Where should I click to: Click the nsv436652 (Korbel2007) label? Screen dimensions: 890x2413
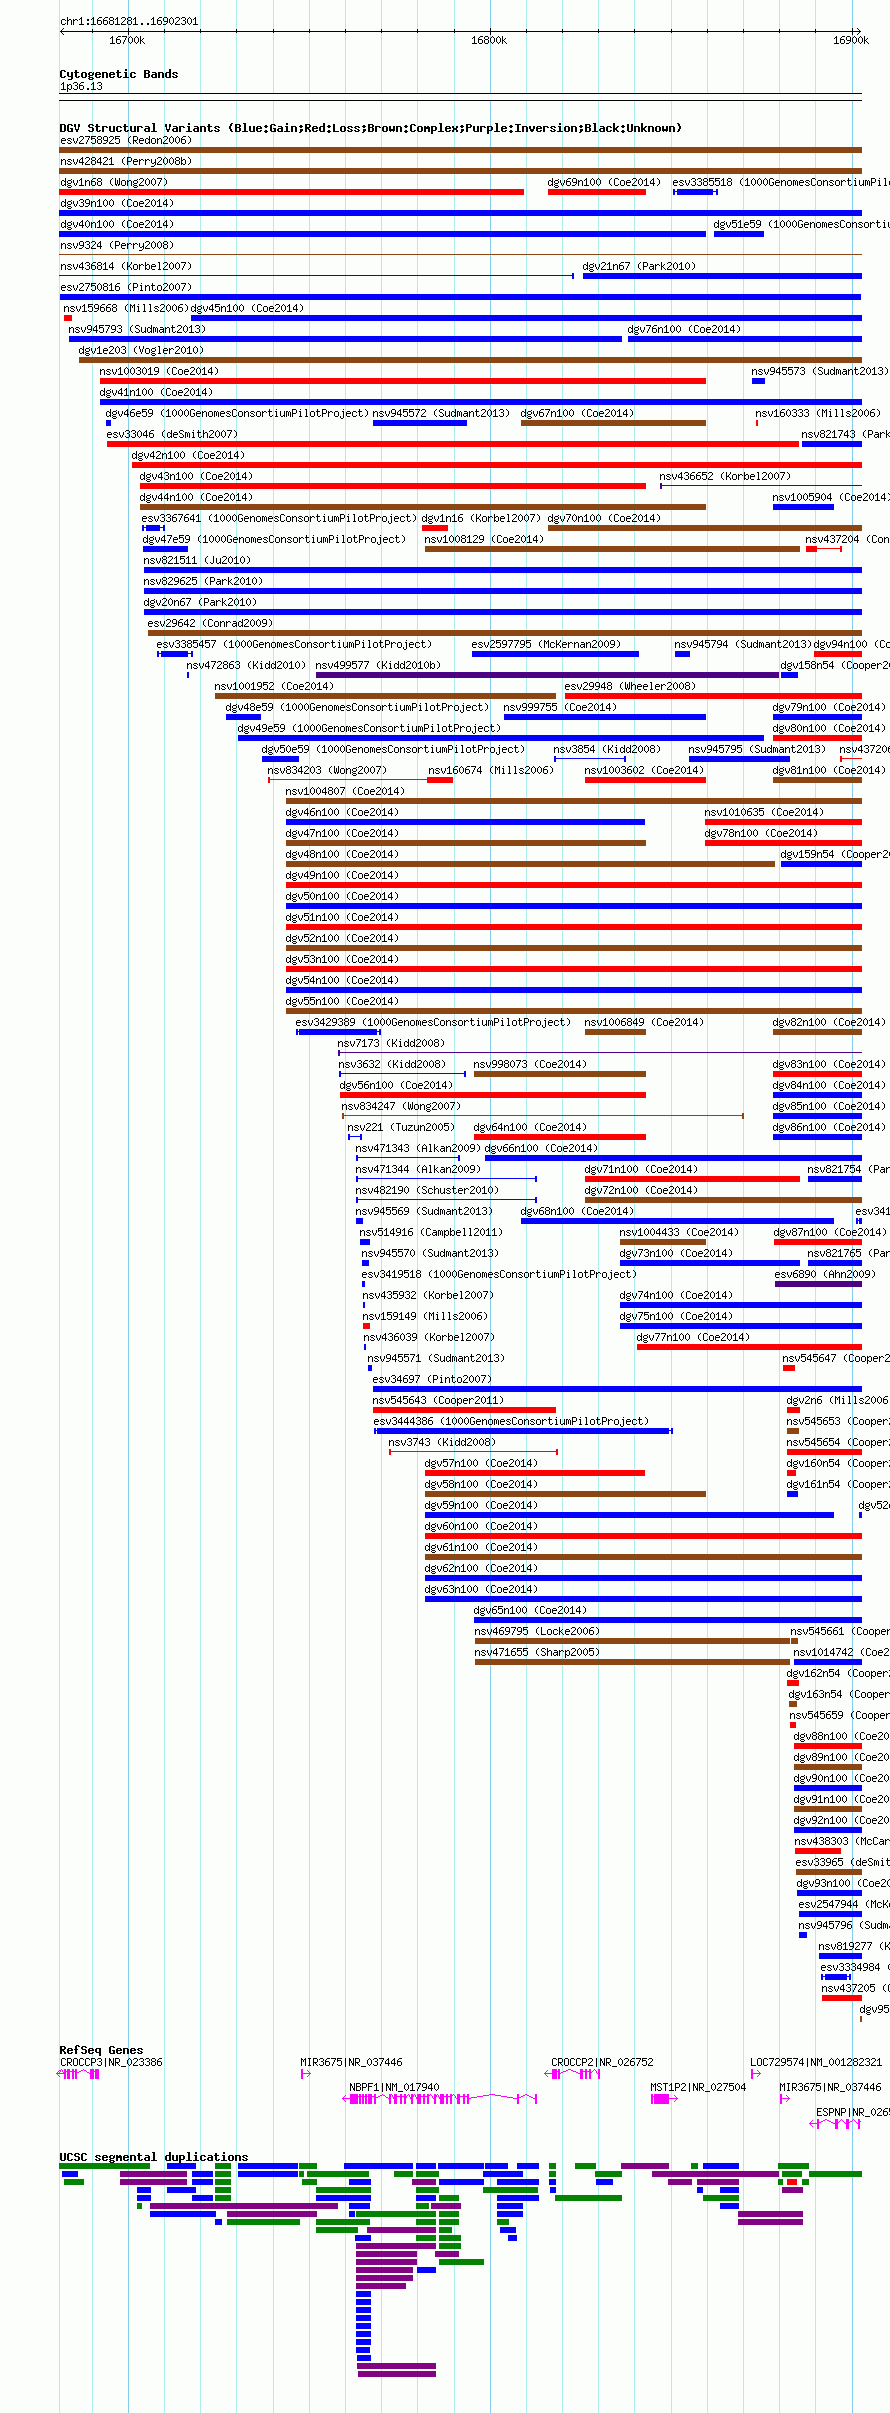(725, 476)
